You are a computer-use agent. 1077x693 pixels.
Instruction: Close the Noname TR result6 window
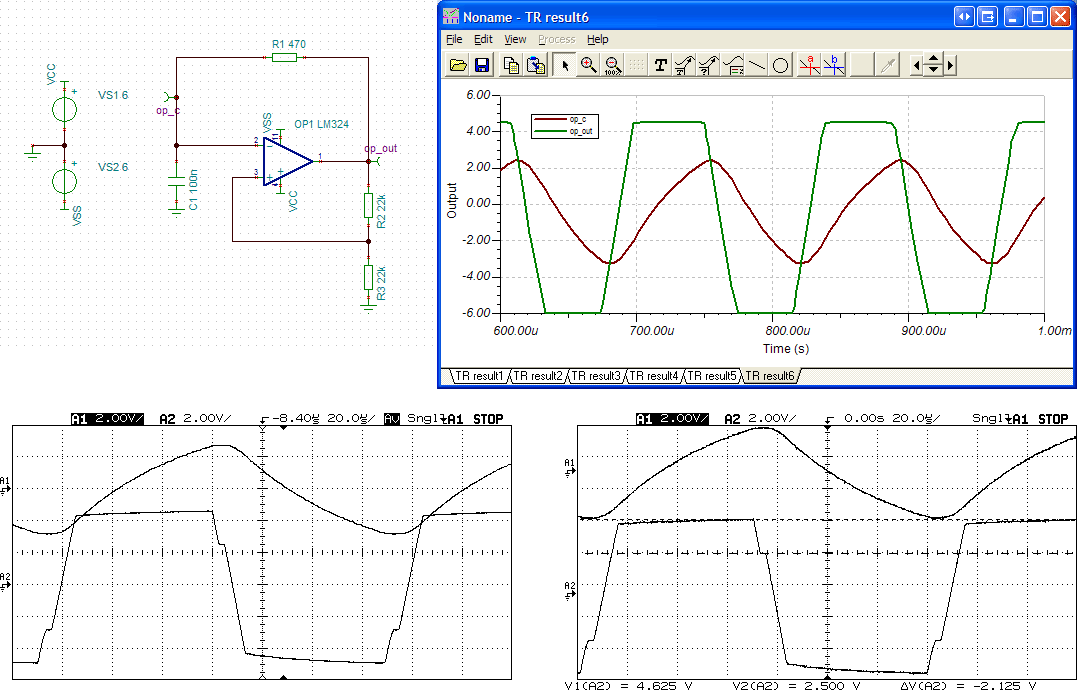(x=1061, y=16)
